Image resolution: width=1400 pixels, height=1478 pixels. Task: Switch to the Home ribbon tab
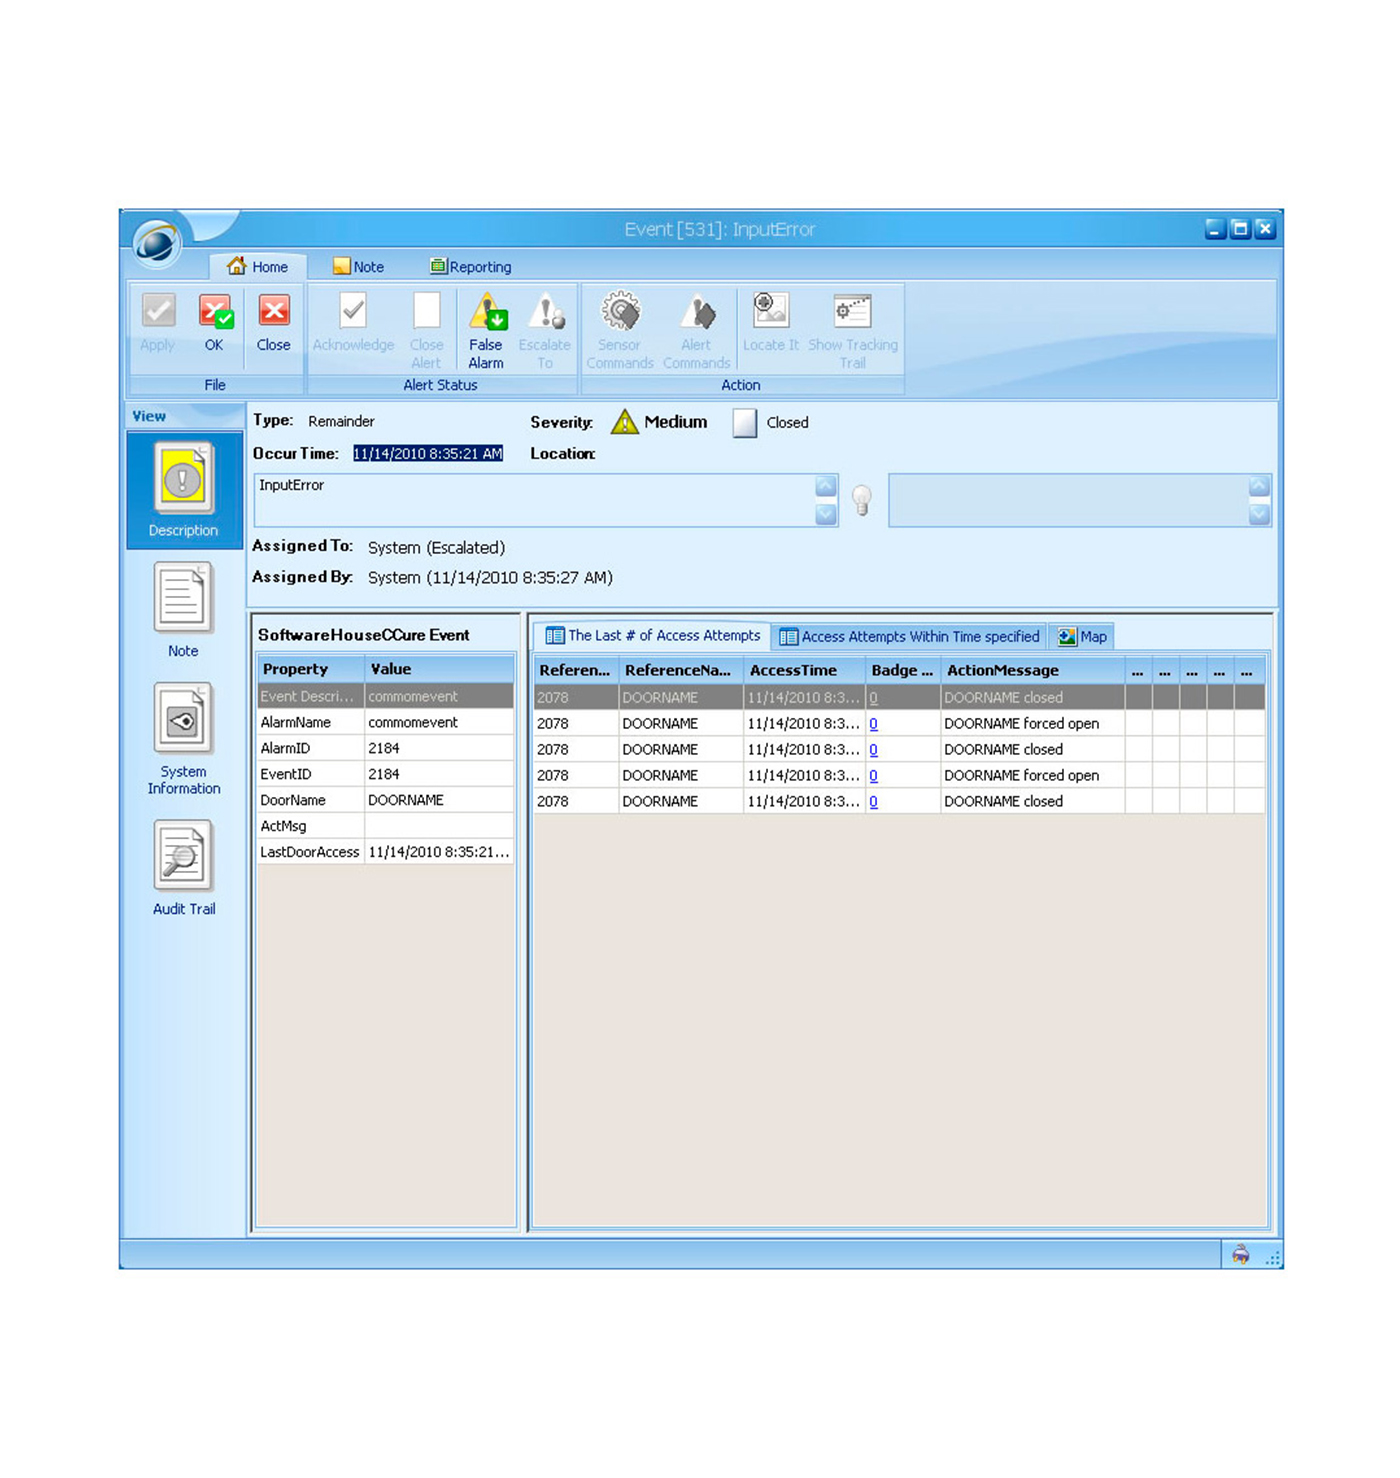[x=258, y=267]
